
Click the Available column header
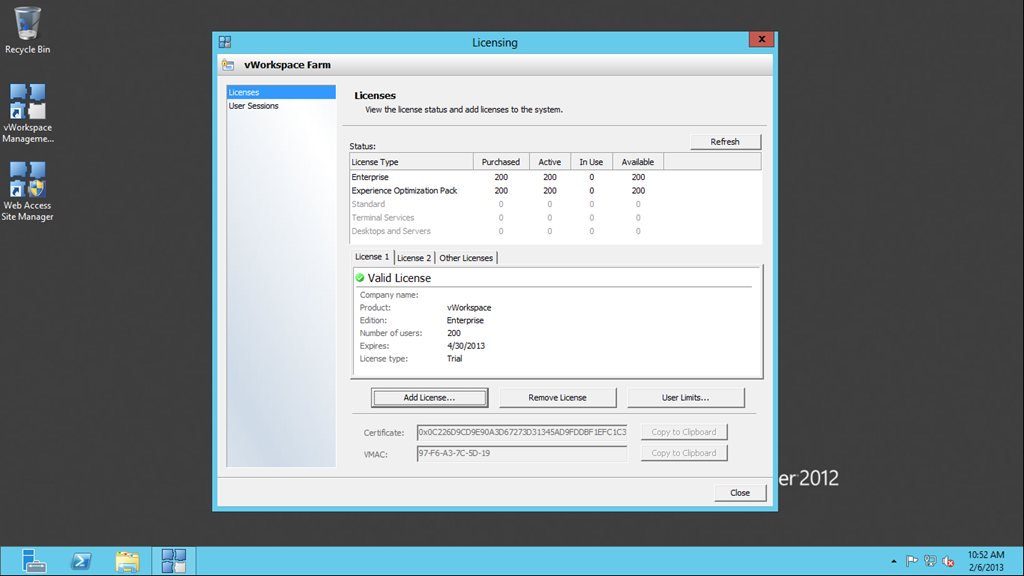637,162
